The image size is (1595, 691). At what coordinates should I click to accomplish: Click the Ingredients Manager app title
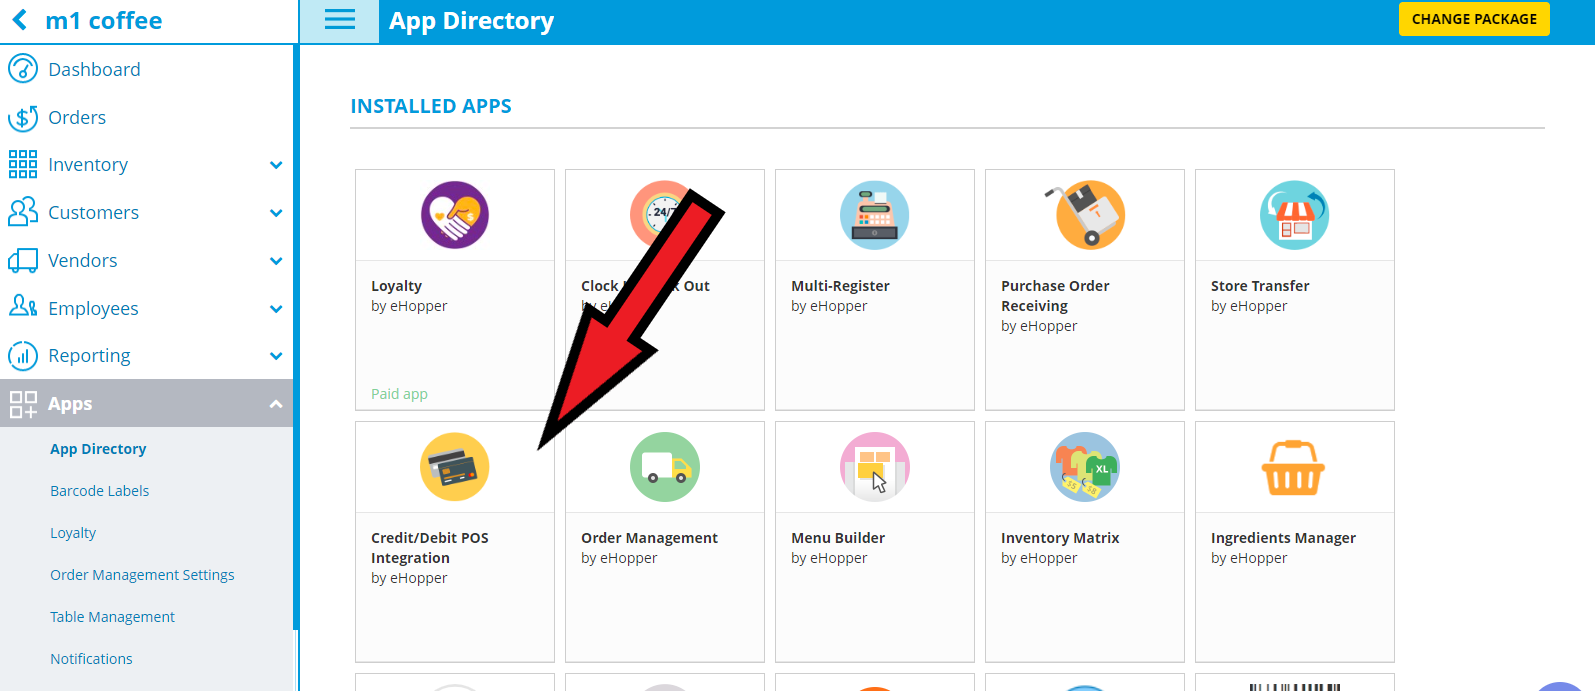coord(1283,538)
